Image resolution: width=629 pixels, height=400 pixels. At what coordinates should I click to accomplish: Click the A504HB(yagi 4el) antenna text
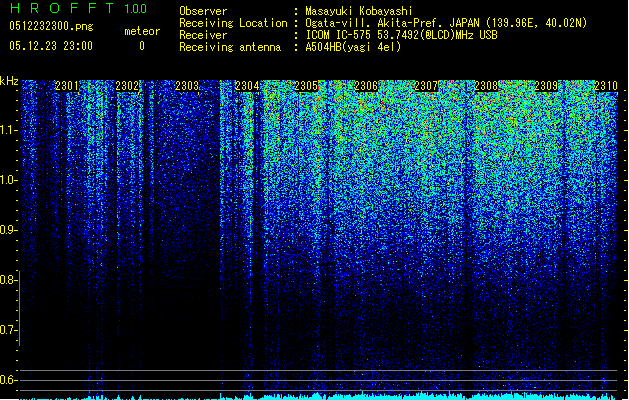pos(353,47)
